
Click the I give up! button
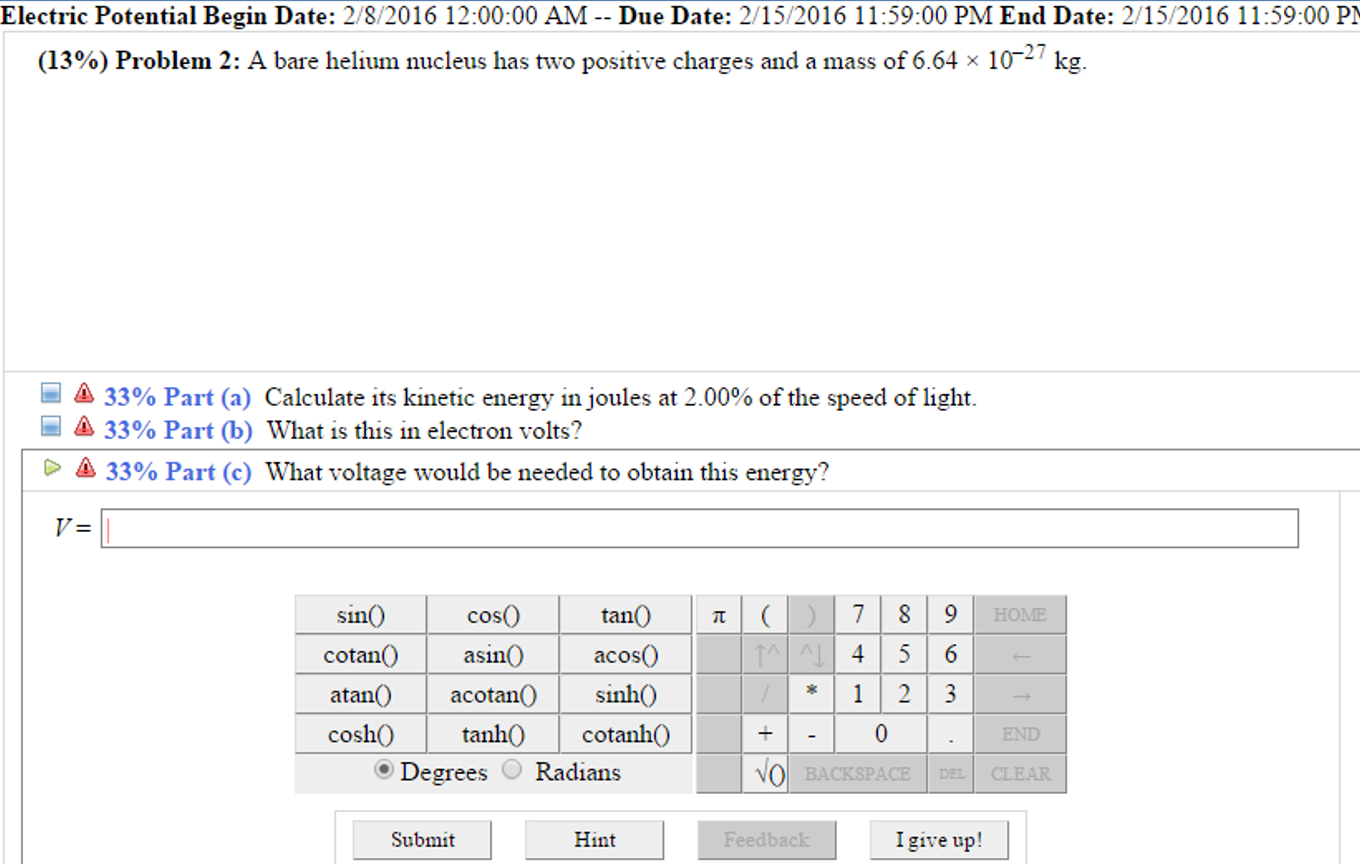(939, 840)
